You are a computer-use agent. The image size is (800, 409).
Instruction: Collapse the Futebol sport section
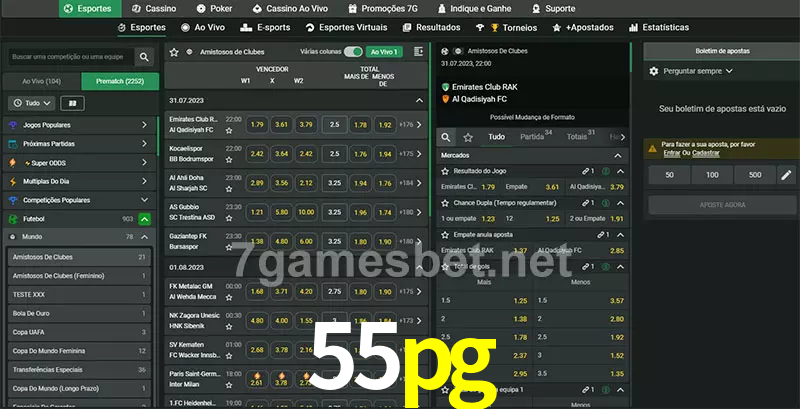[x=145, y=218]
